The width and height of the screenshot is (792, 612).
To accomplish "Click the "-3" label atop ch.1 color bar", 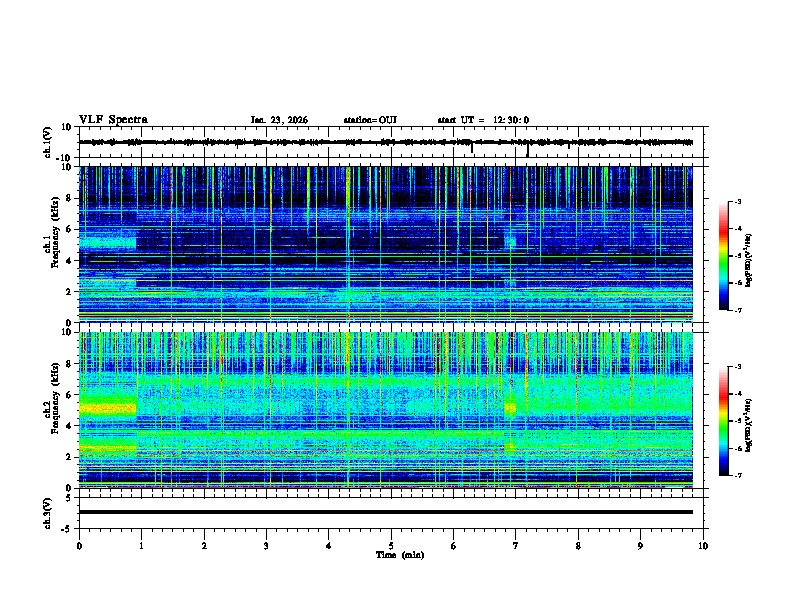I will click(737, 201).
